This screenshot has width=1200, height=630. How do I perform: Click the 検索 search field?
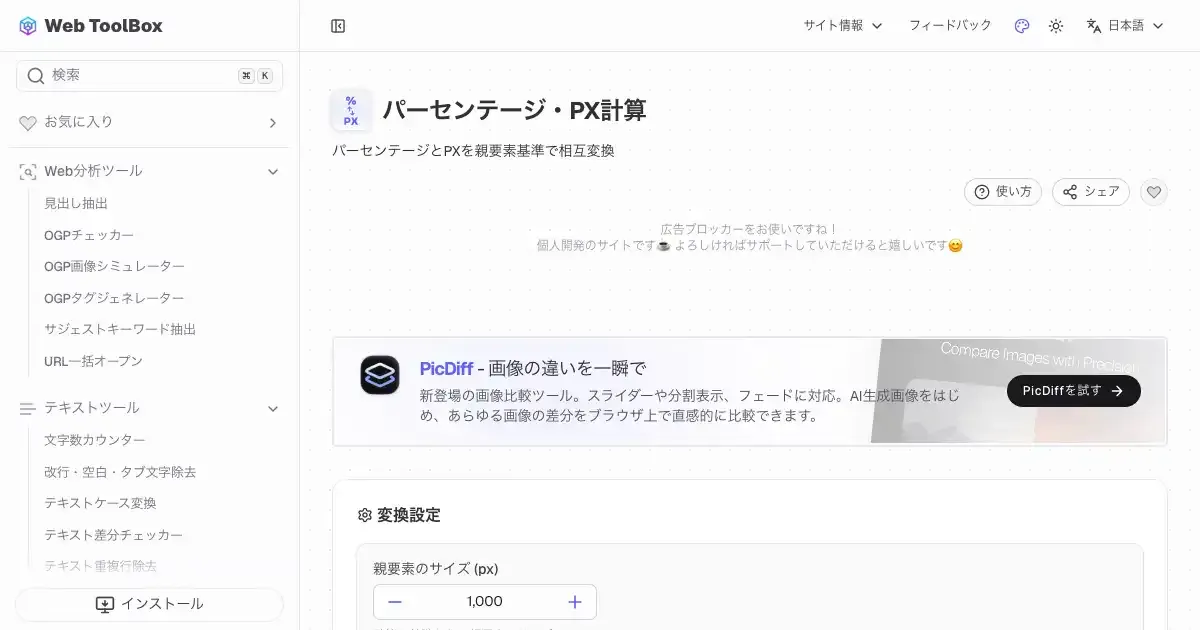140,76
